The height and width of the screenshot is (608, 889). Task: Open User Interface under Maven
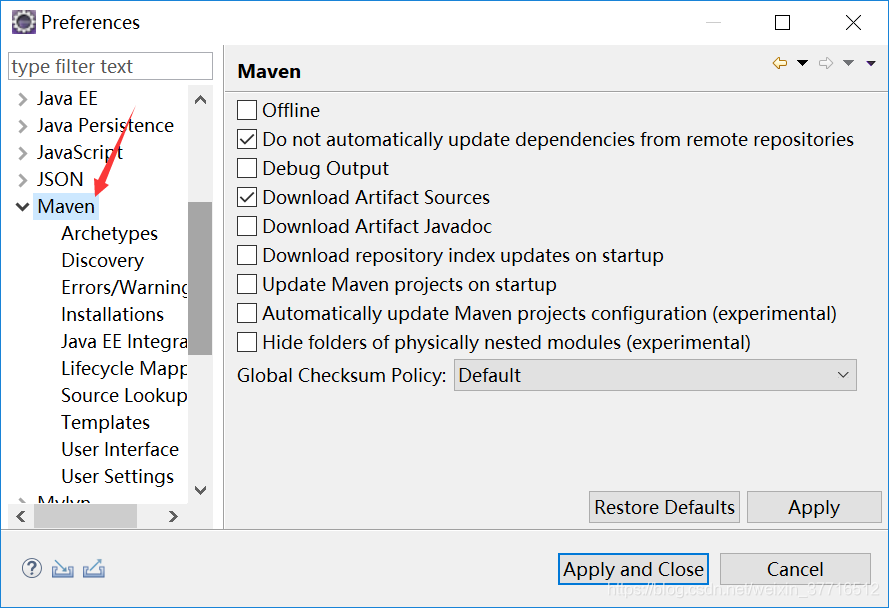(x=120, y=449)
